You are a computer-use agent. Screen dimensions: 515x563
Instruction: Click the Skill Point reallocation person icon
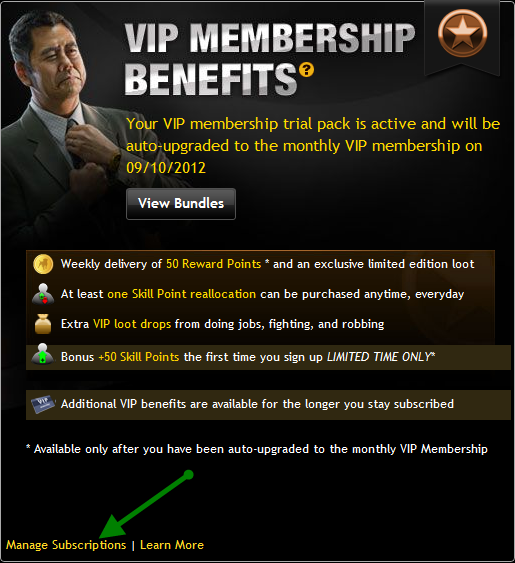[43, 294]
